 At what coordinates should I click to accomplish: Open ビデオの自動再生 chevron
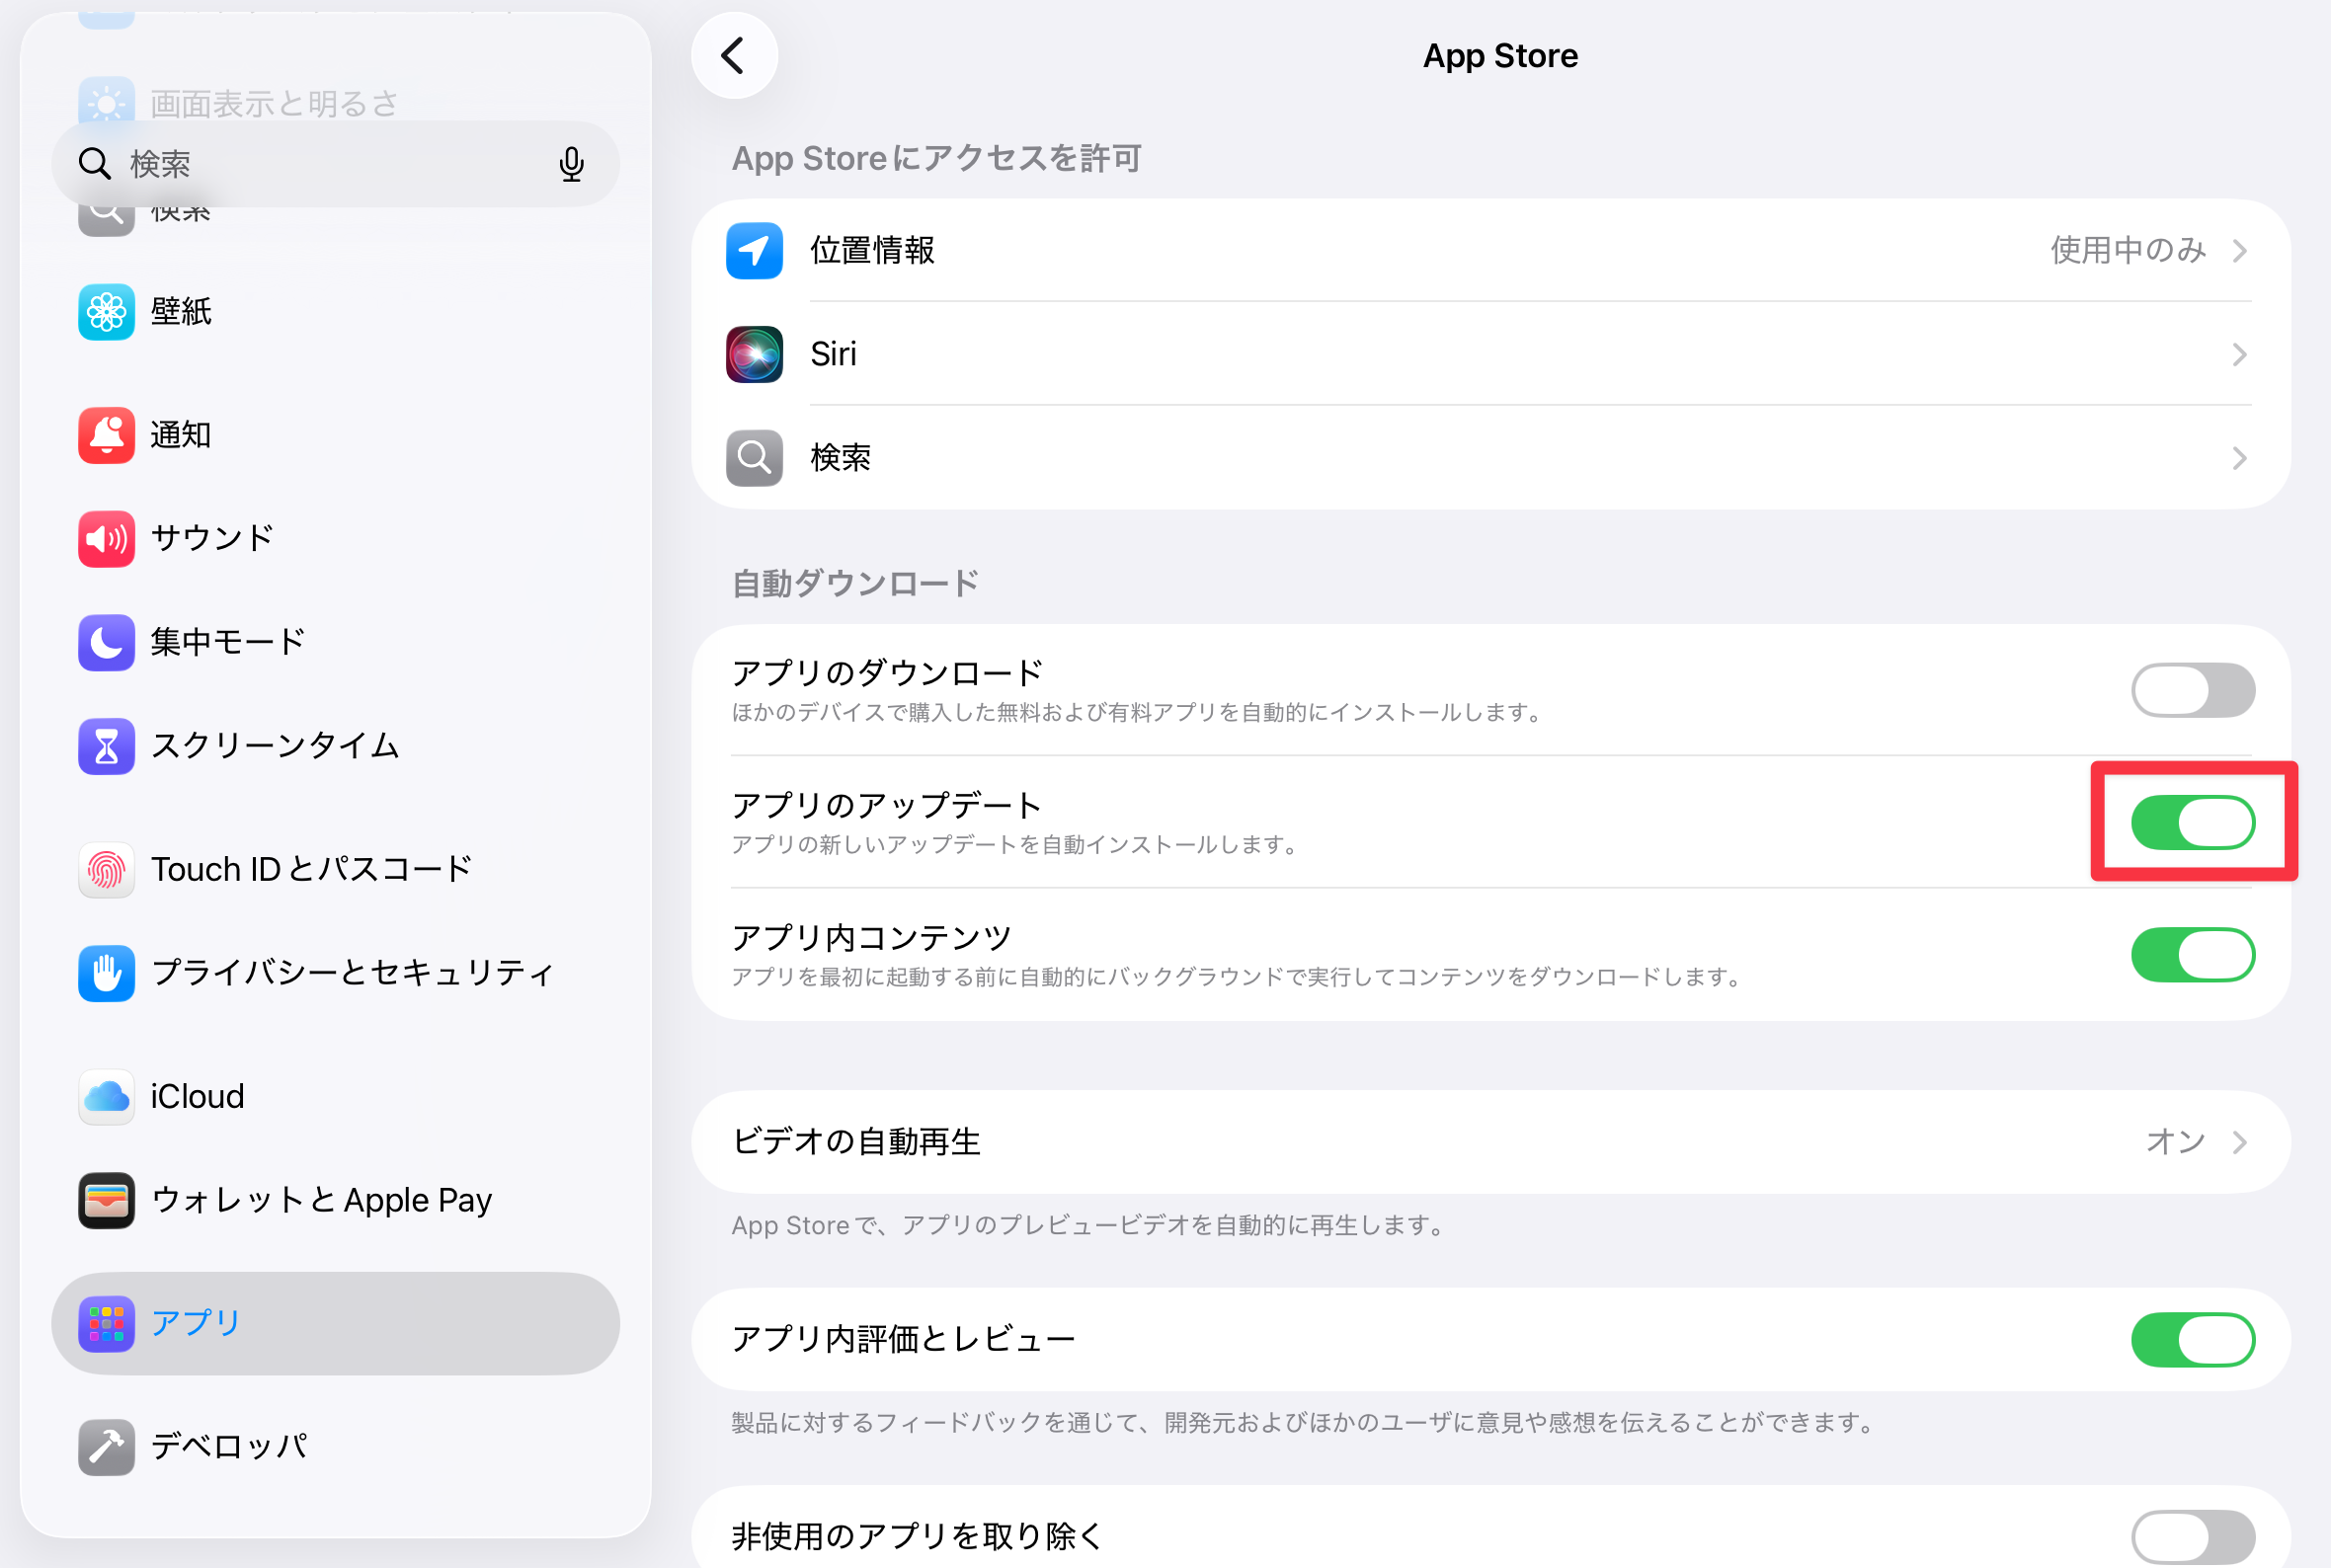tap(2240, 1142)
